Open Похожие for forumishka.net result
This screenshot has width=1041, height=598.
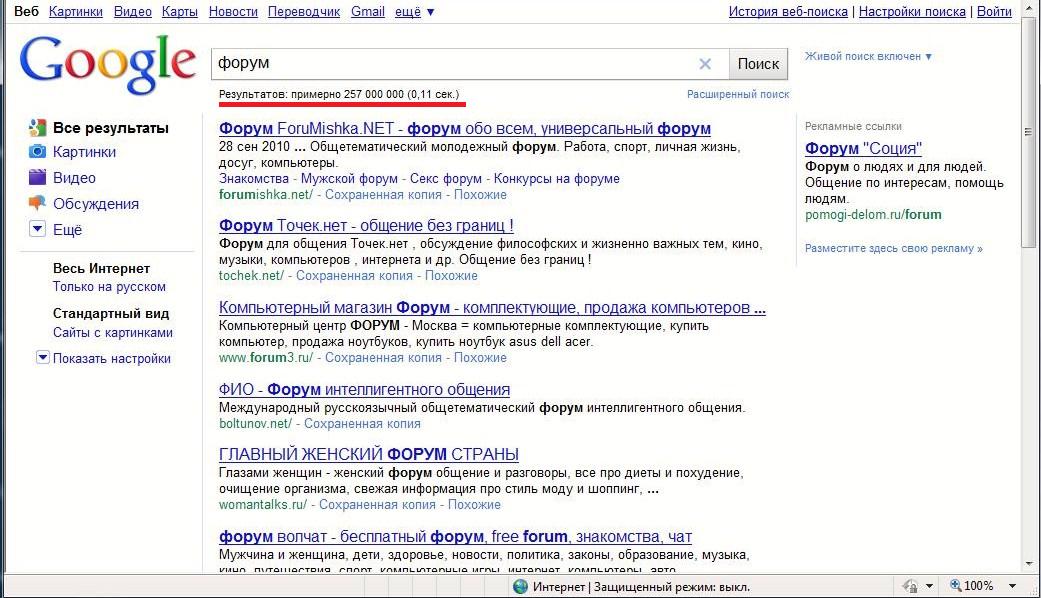coord(480,194)
